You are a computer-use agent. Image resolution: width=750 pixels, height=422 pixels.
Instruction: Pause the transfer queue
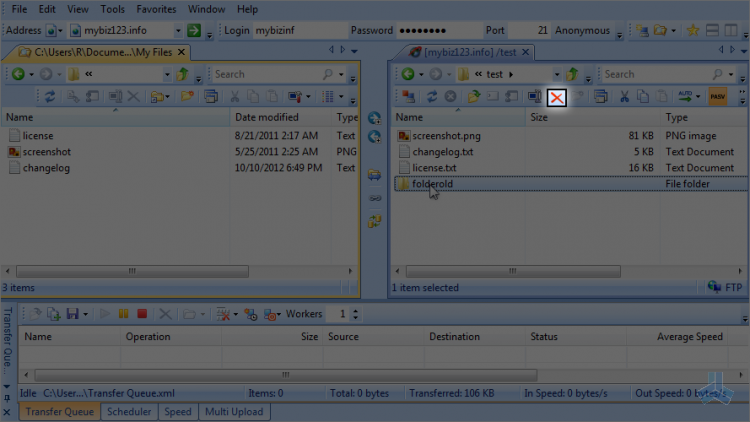[x=123, y=314]
